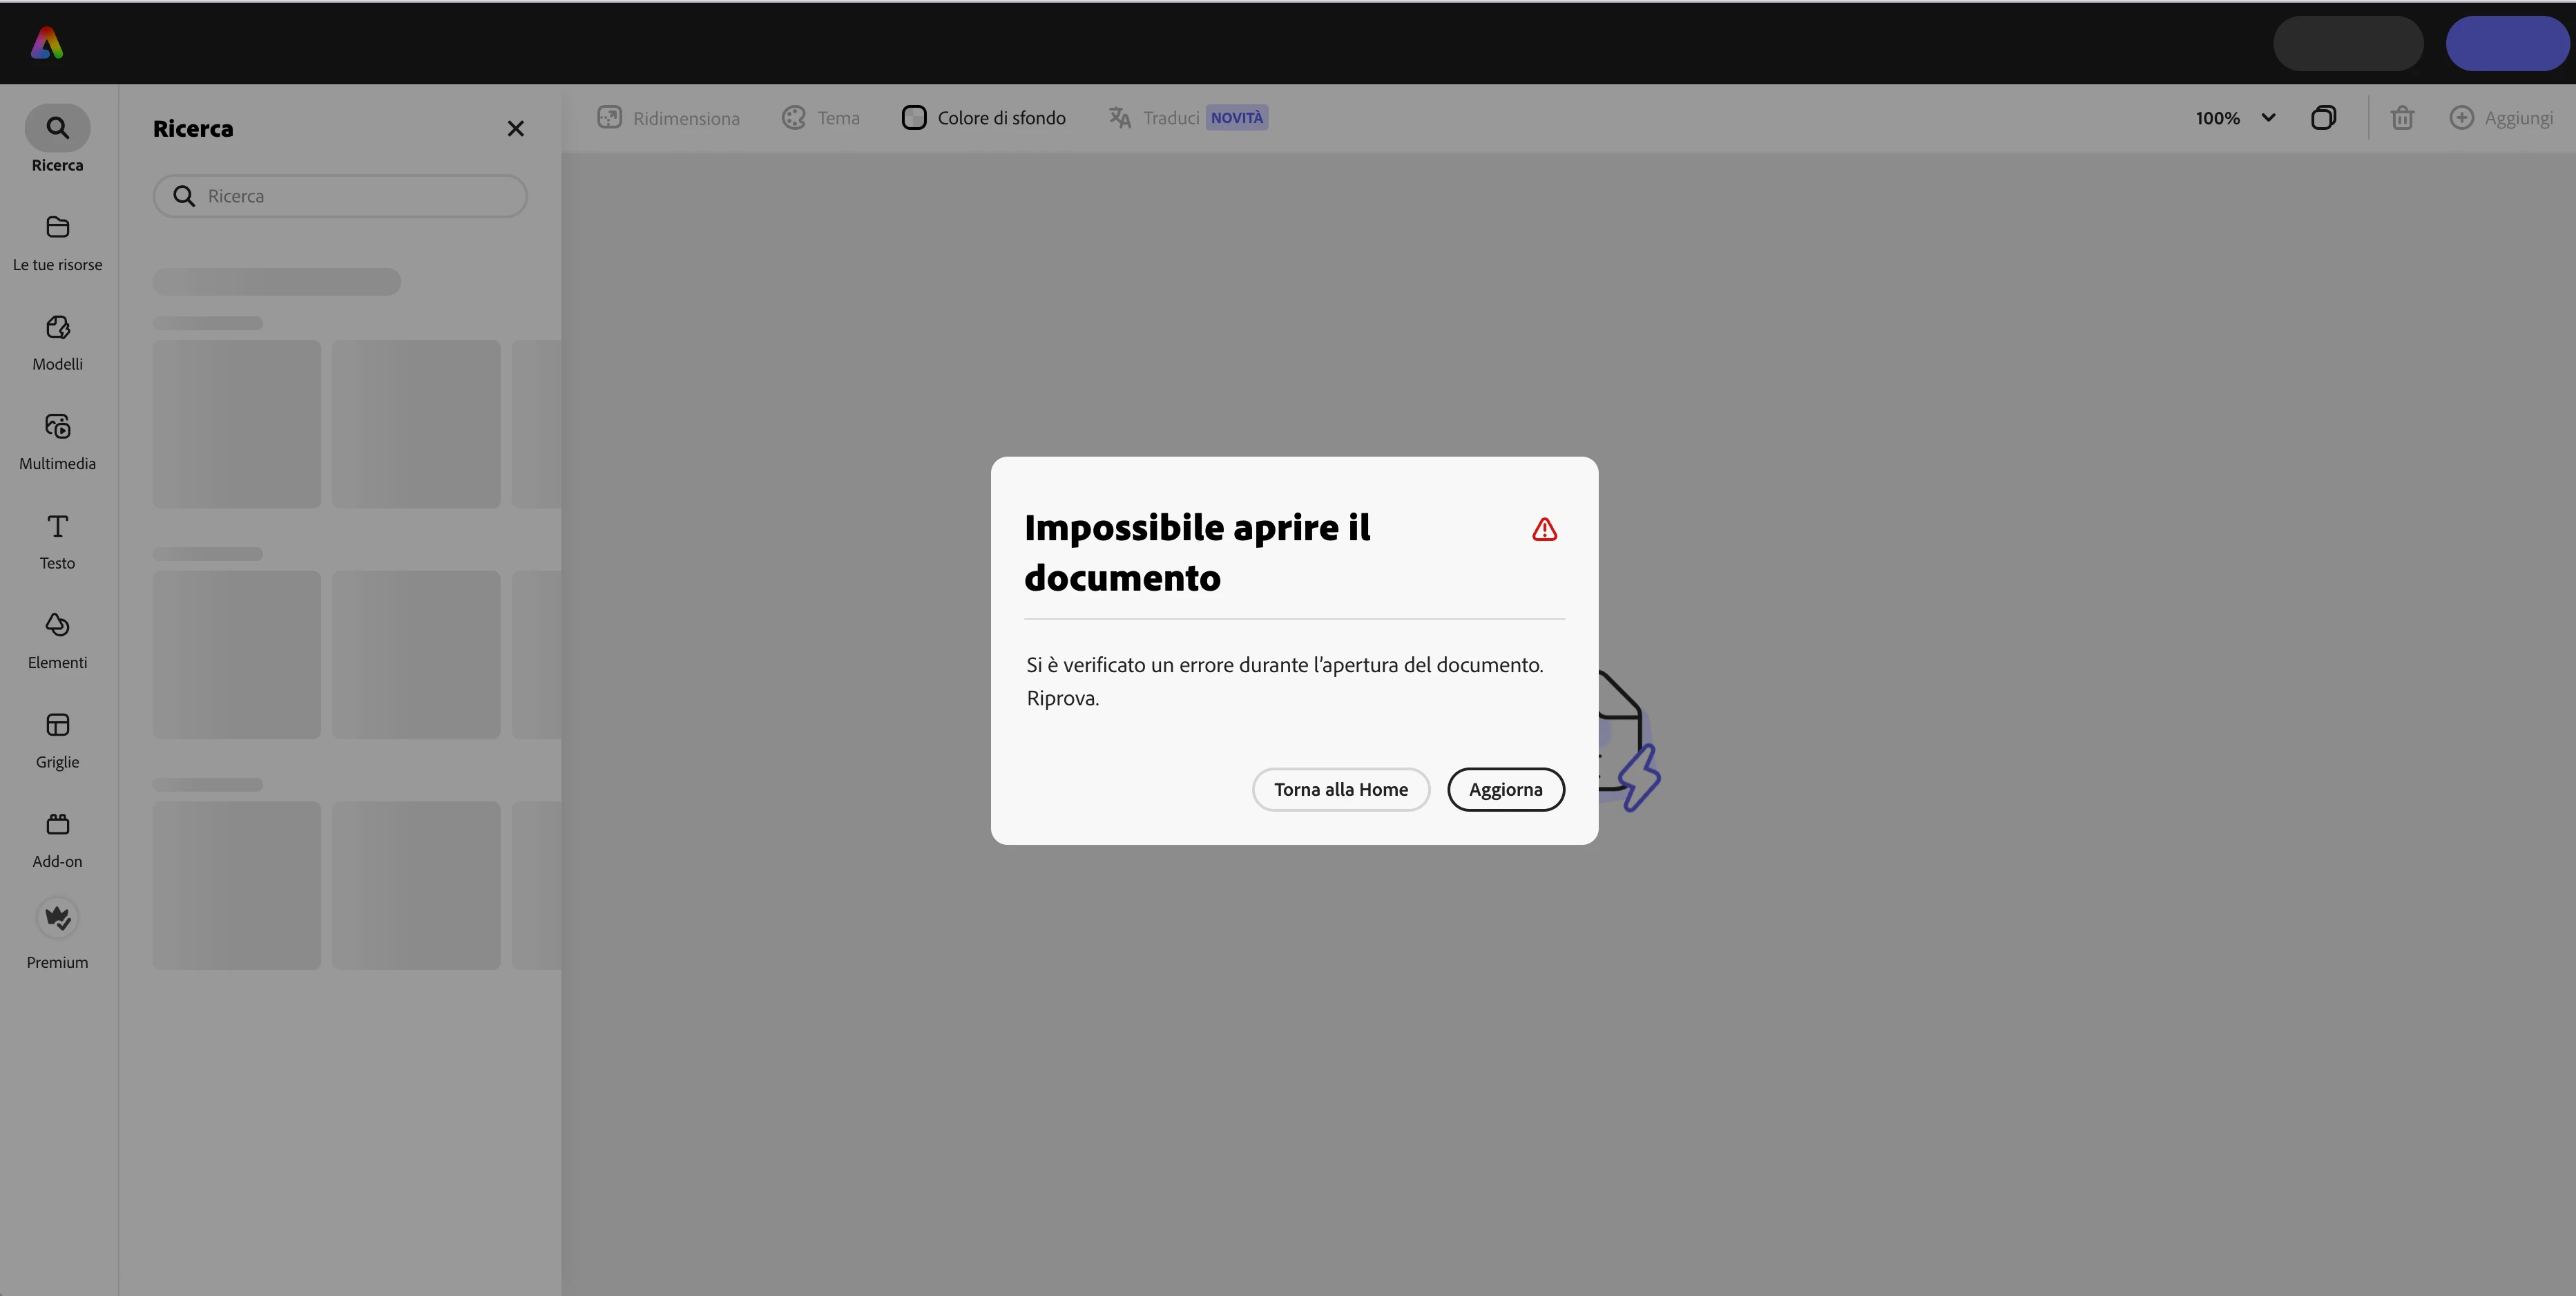
Task: Open the Multimedia sidebar icon
Action: [57, 427]
